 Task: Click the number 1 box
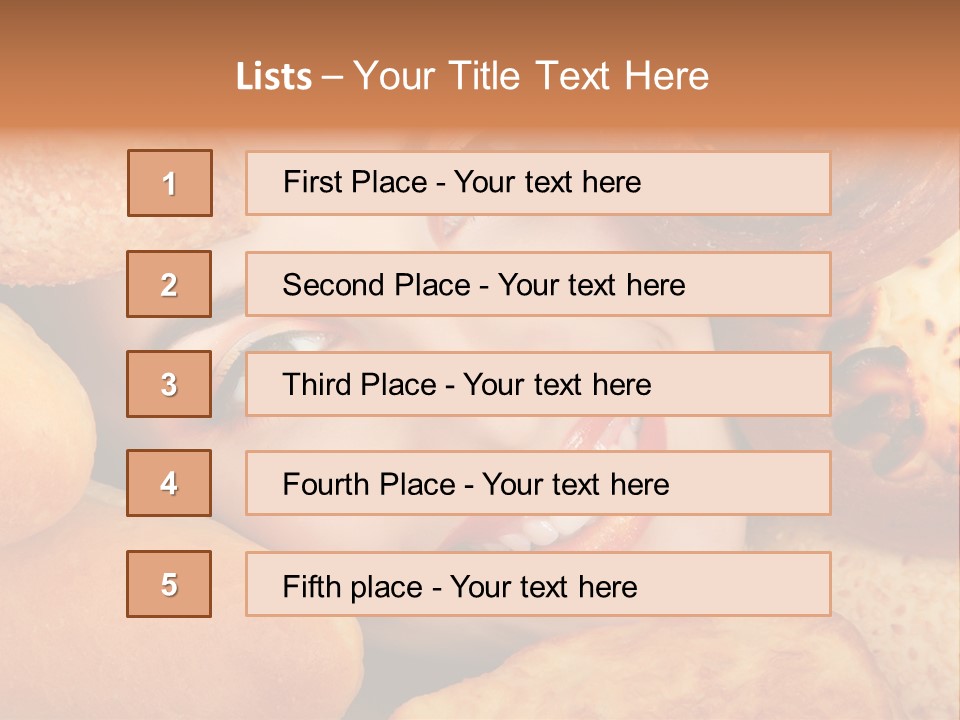[x=170, y=183]
